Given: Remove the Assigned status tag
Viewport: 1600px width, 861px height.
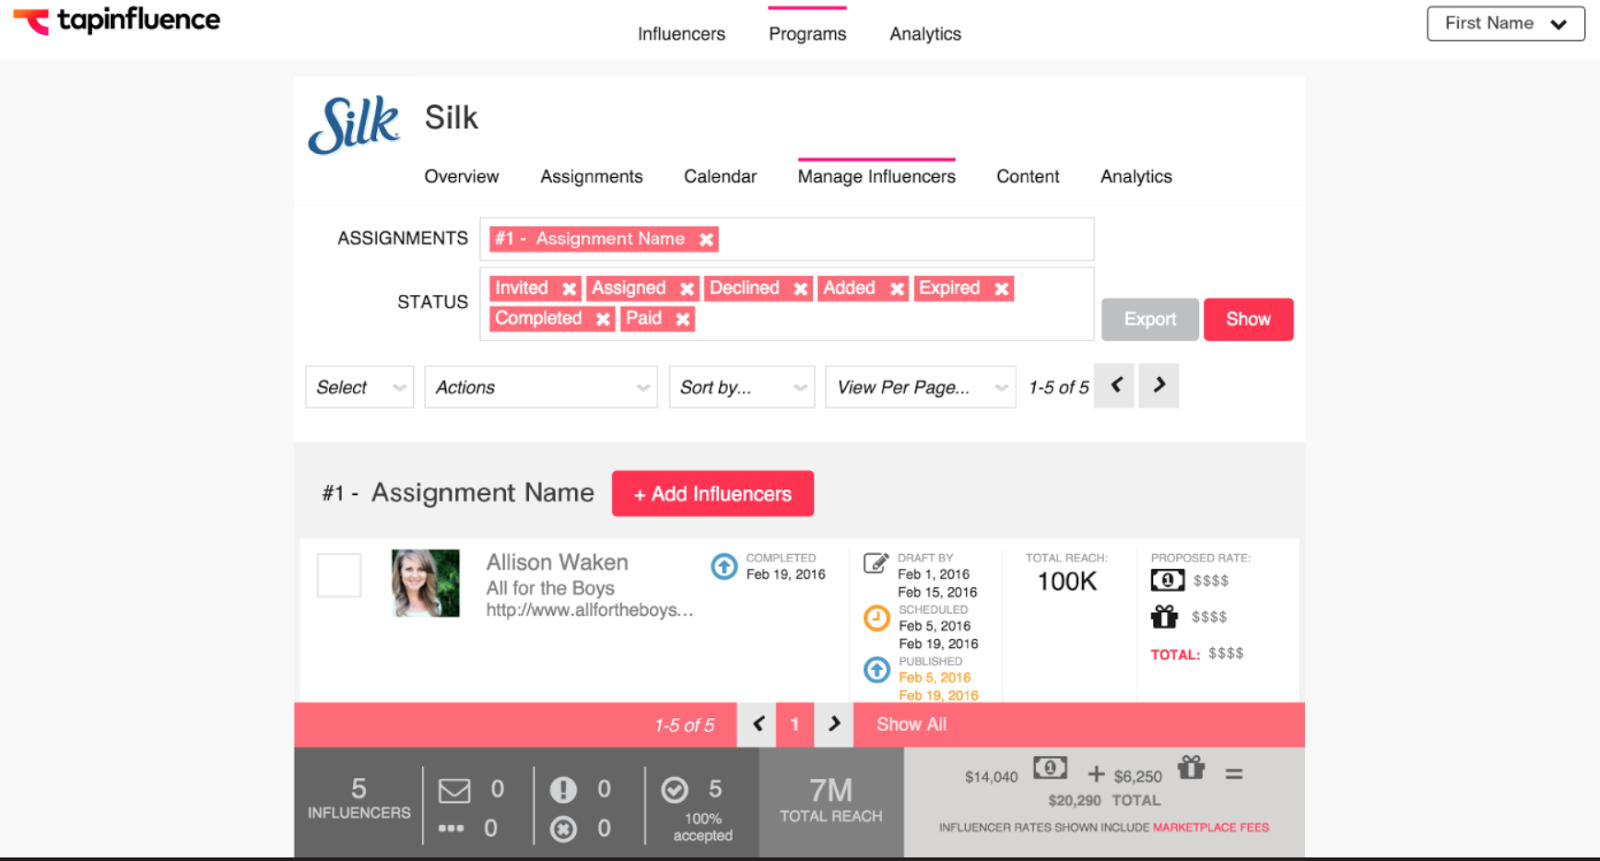Looking at the screenshot, I should (x=687, y=289).
